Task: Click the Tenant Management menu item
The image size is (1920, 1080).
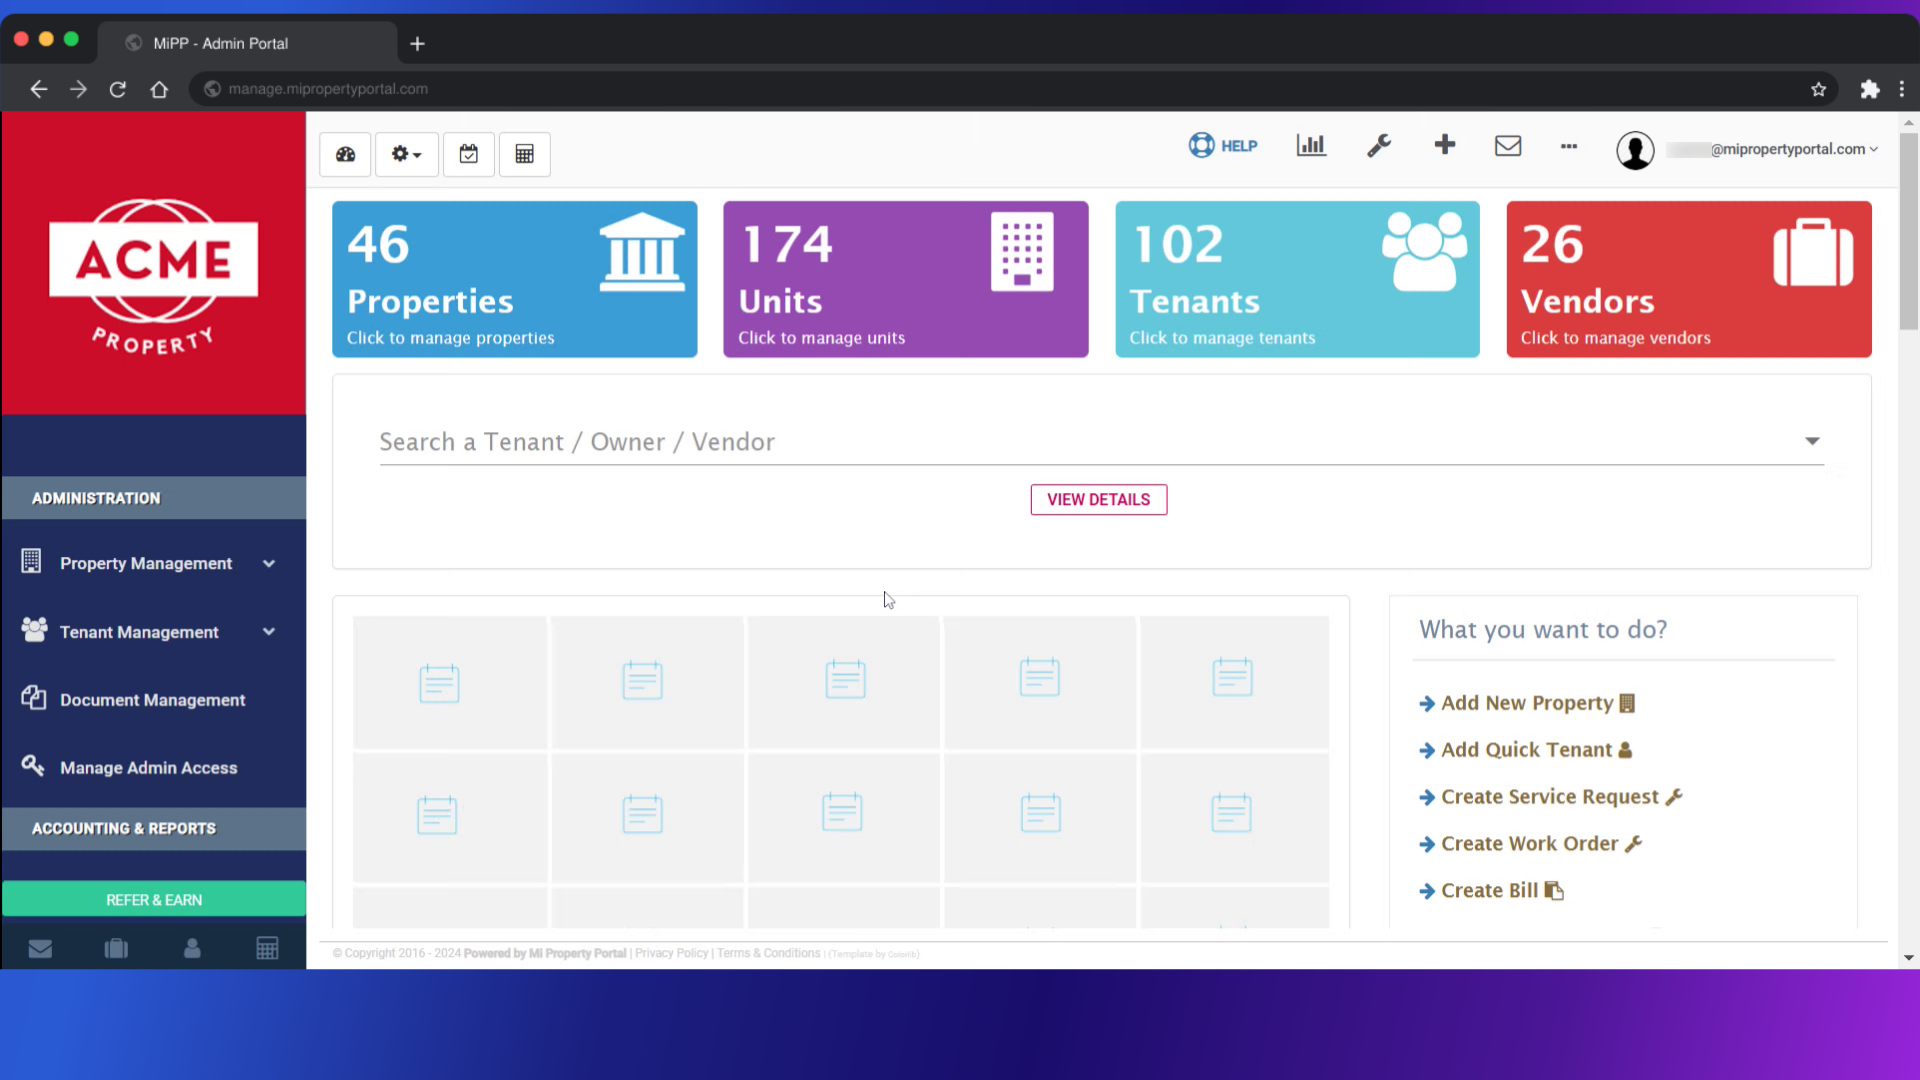Action: [x=139, y=632]
